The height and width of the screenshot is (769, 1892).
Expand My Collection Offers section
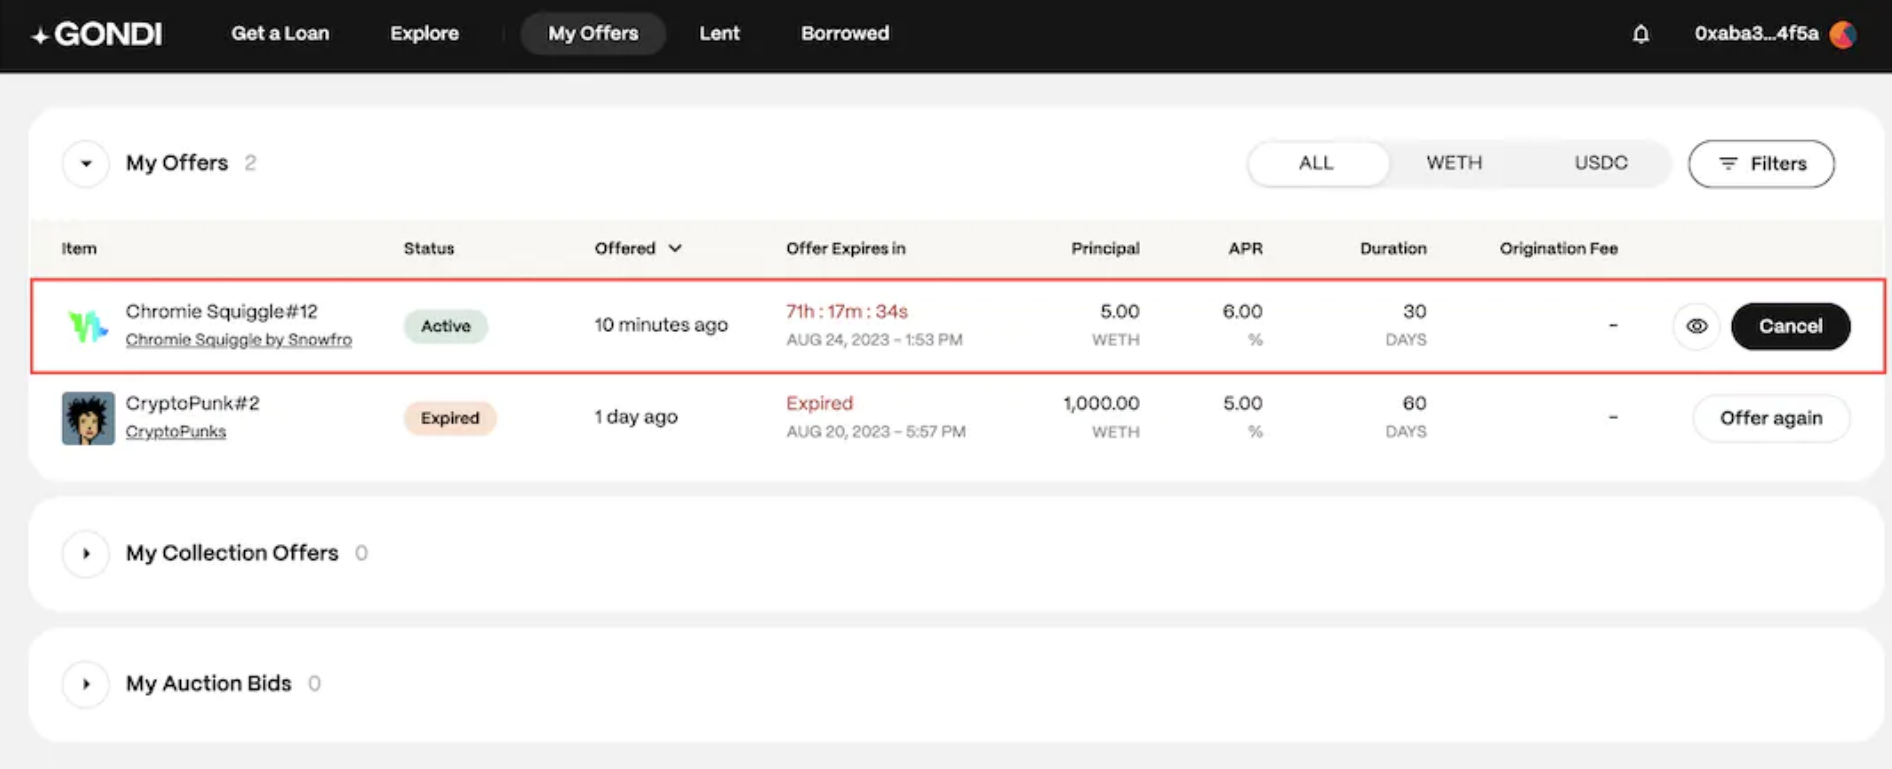pos(86,553)
